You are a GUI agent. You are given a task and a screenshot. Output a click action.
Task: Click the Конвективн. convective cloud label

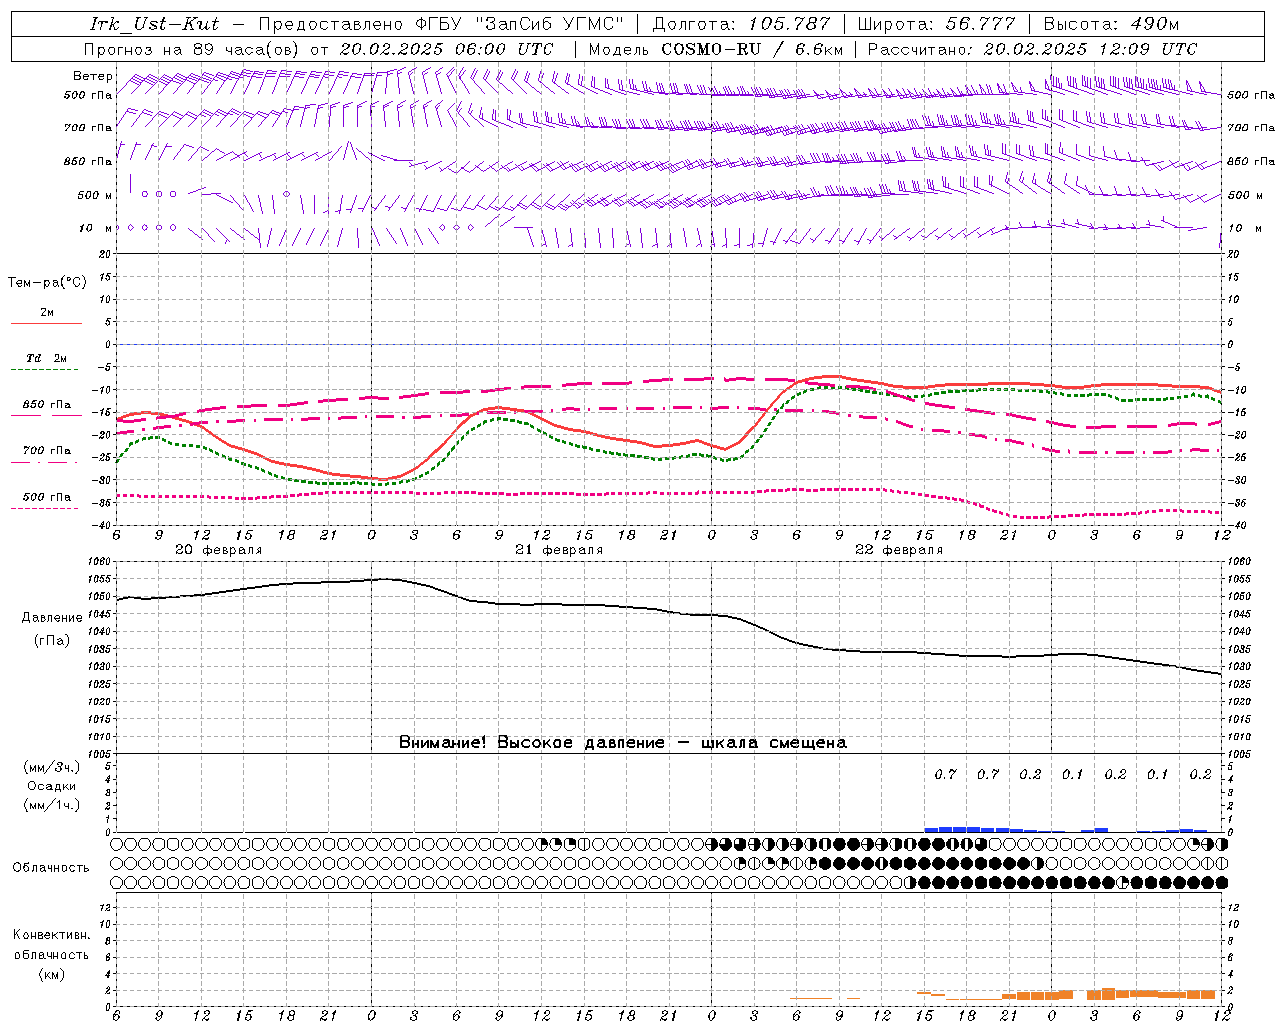pos(51,935)
